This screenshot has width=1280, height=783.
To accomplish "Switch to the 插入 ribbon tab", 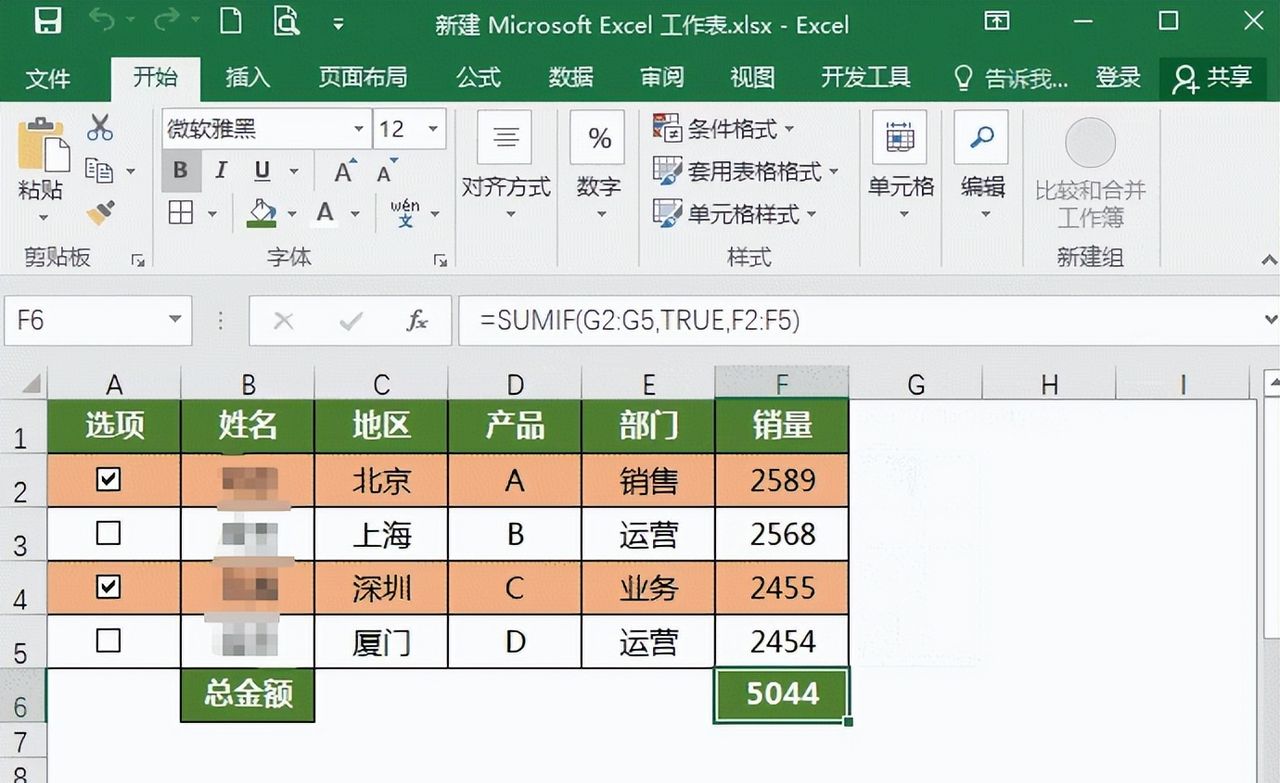I will pos(245,77).
